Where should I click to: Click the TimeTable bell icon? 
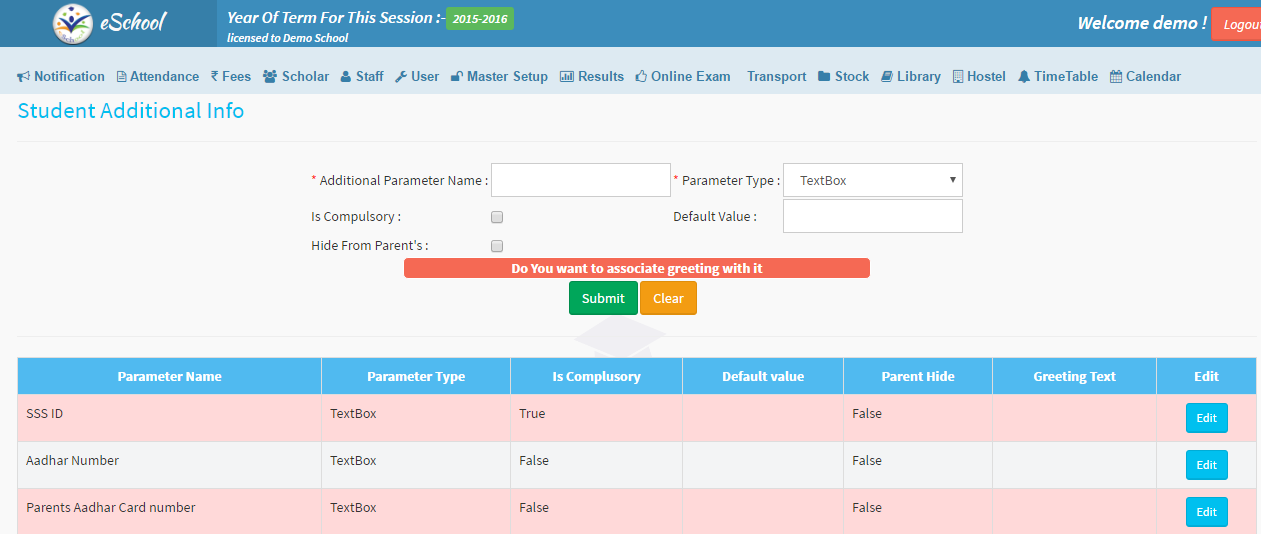1024,77
